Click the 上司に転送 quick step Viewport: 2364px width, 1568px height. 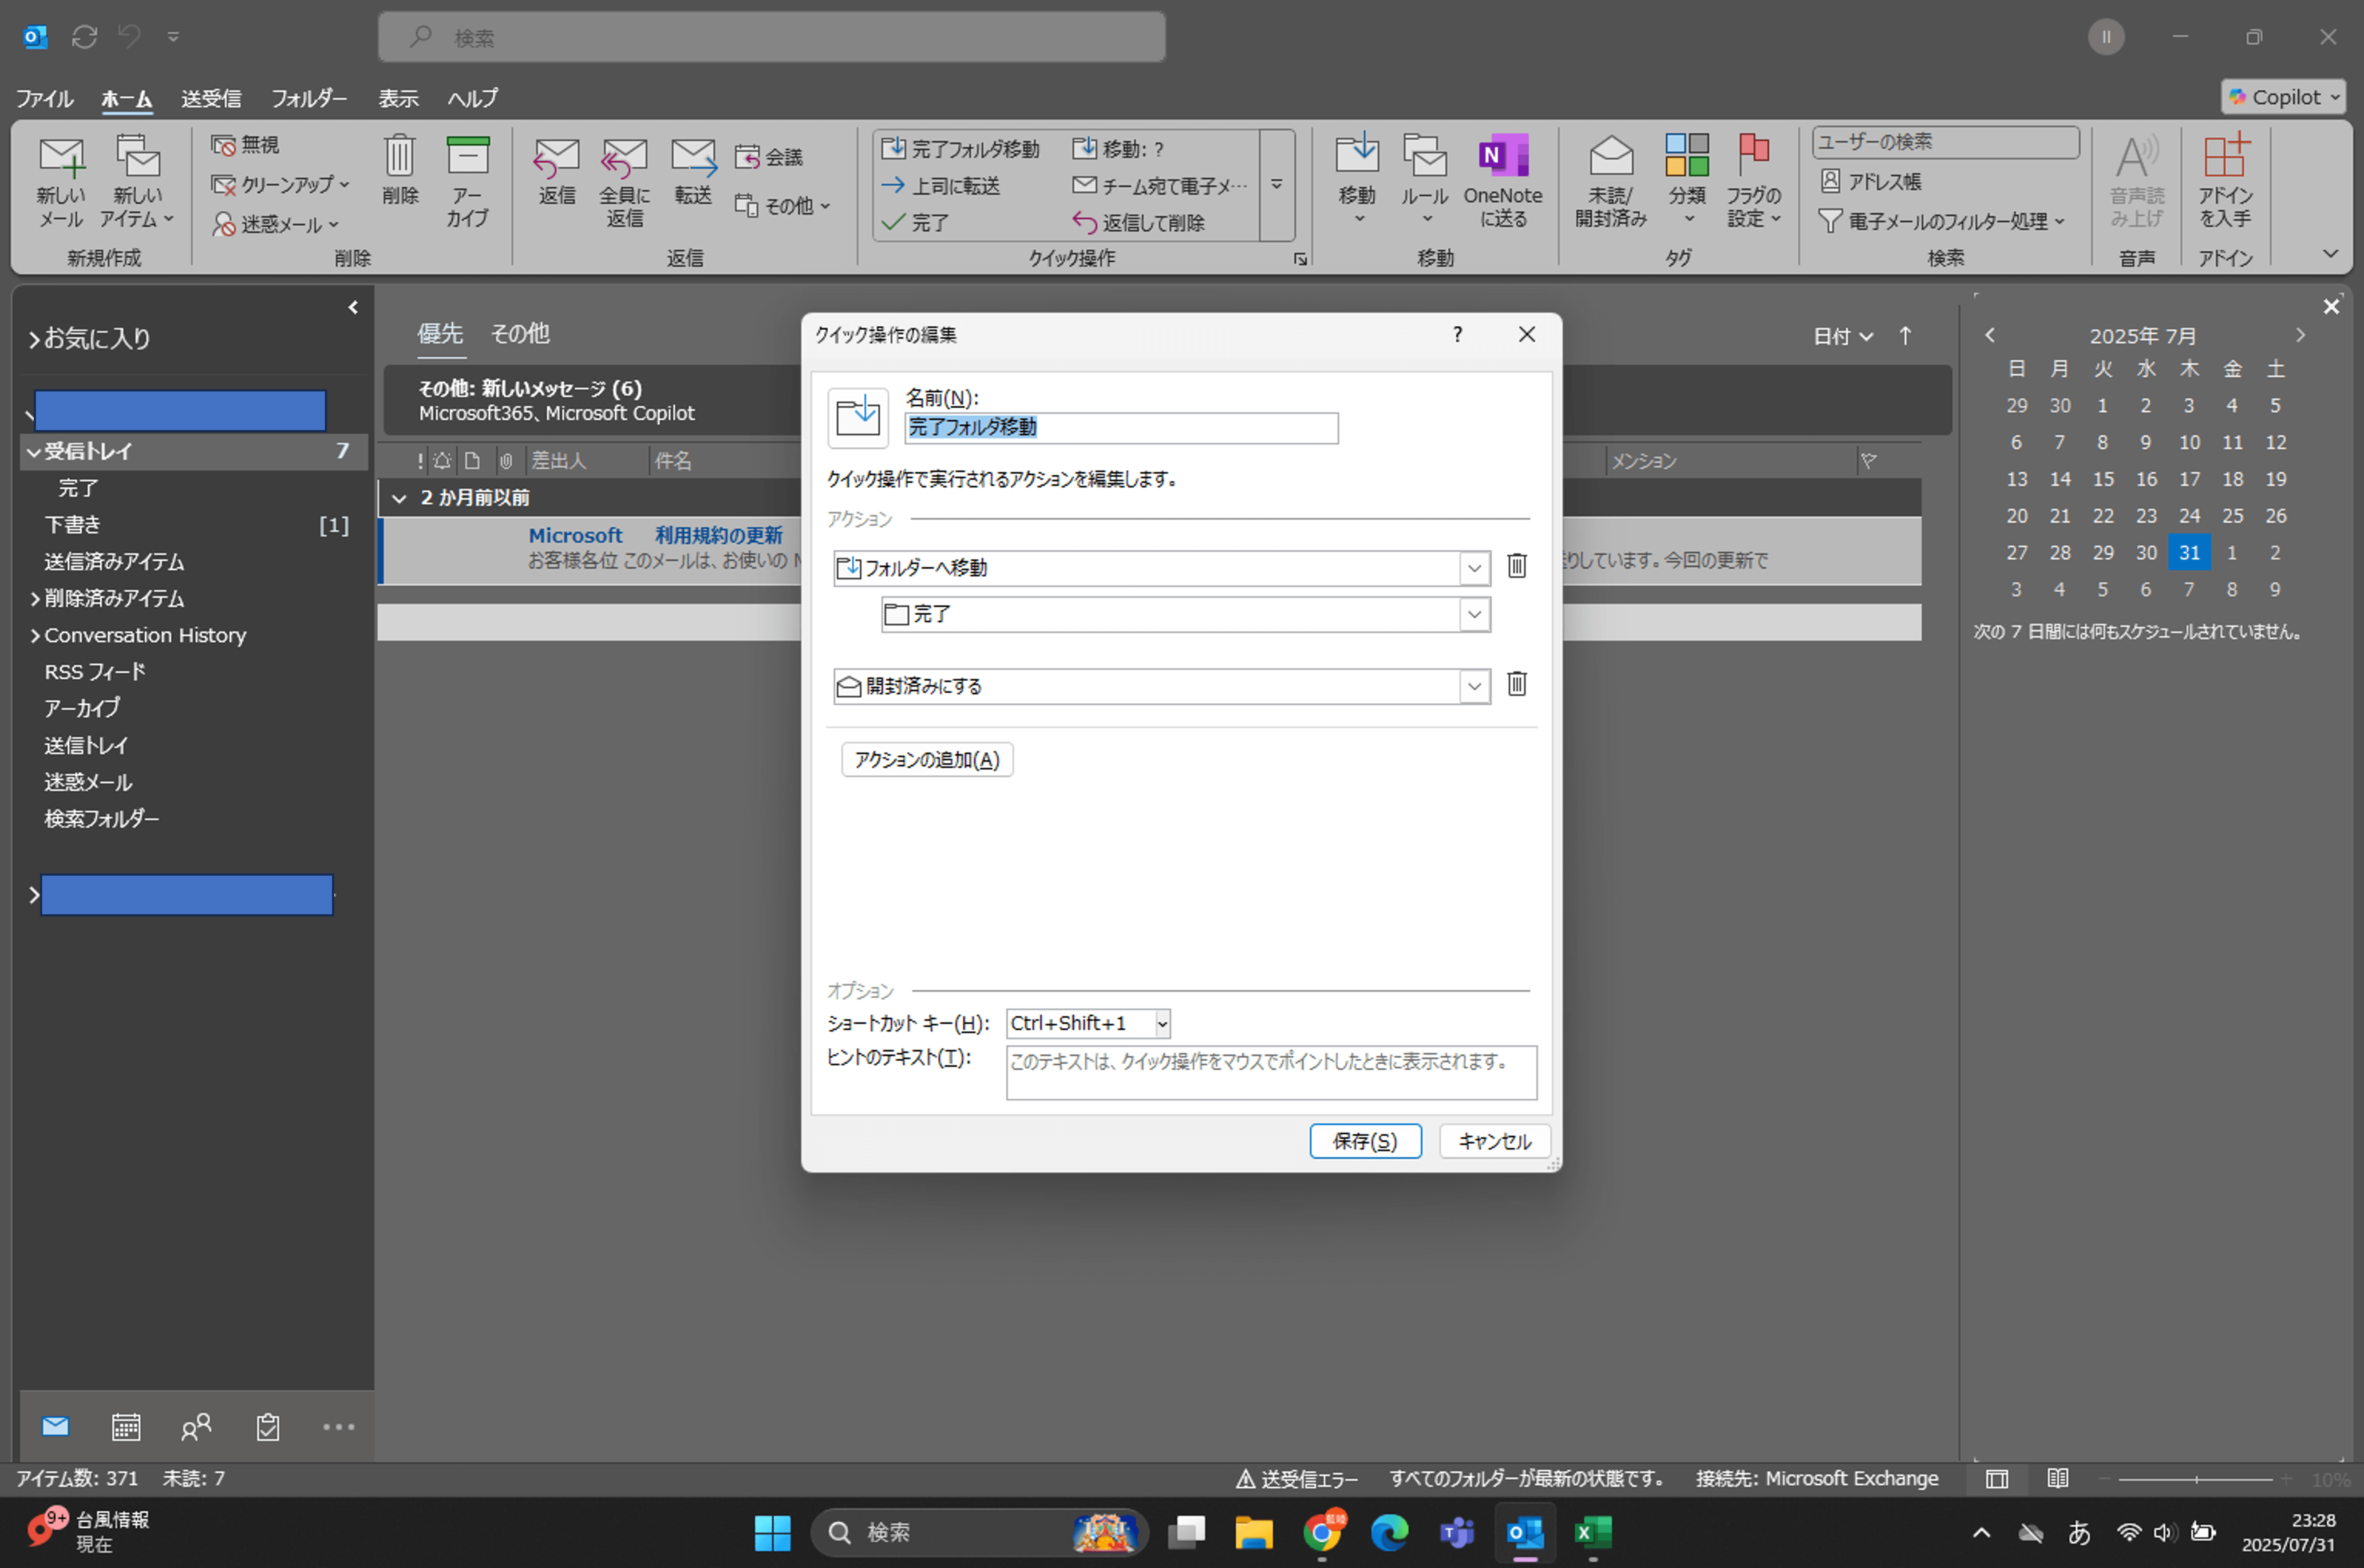point(941,186)
